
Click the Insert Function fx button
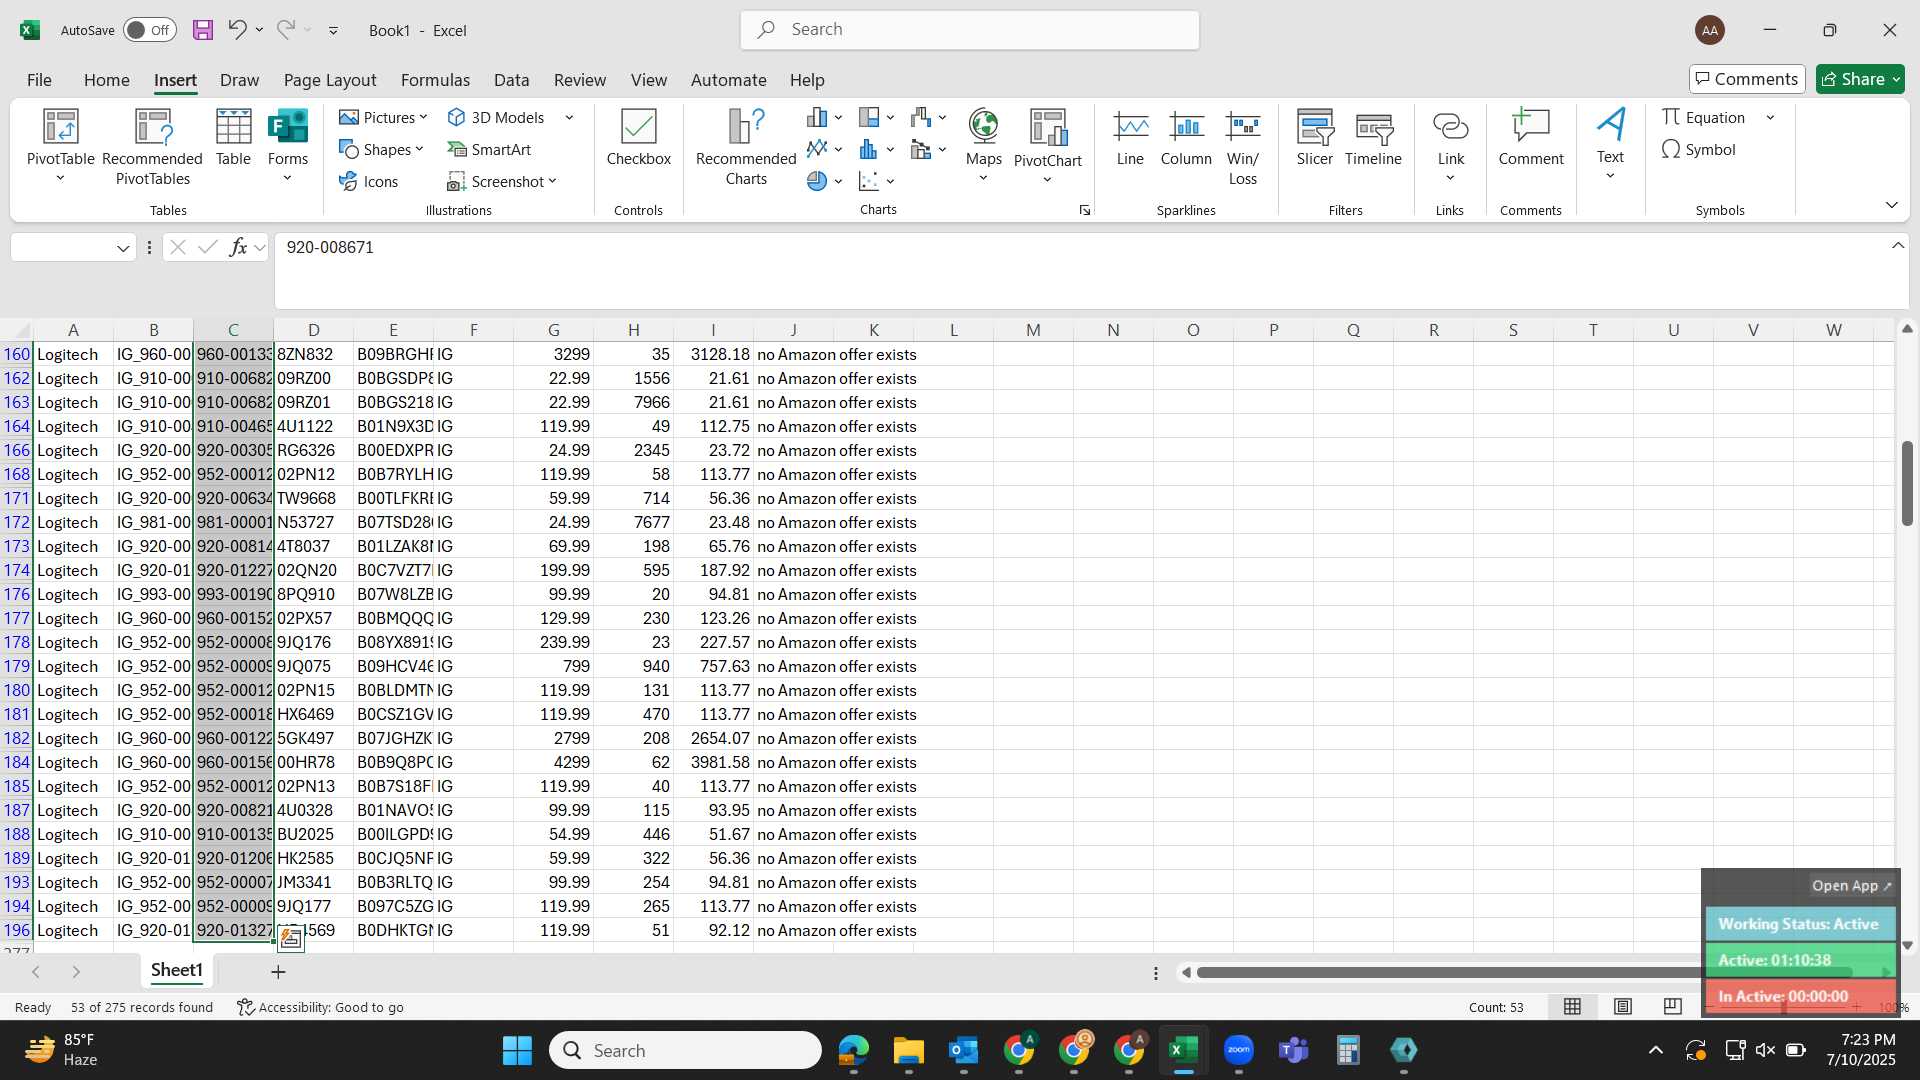pyautogui.click(x=238, y=247)
